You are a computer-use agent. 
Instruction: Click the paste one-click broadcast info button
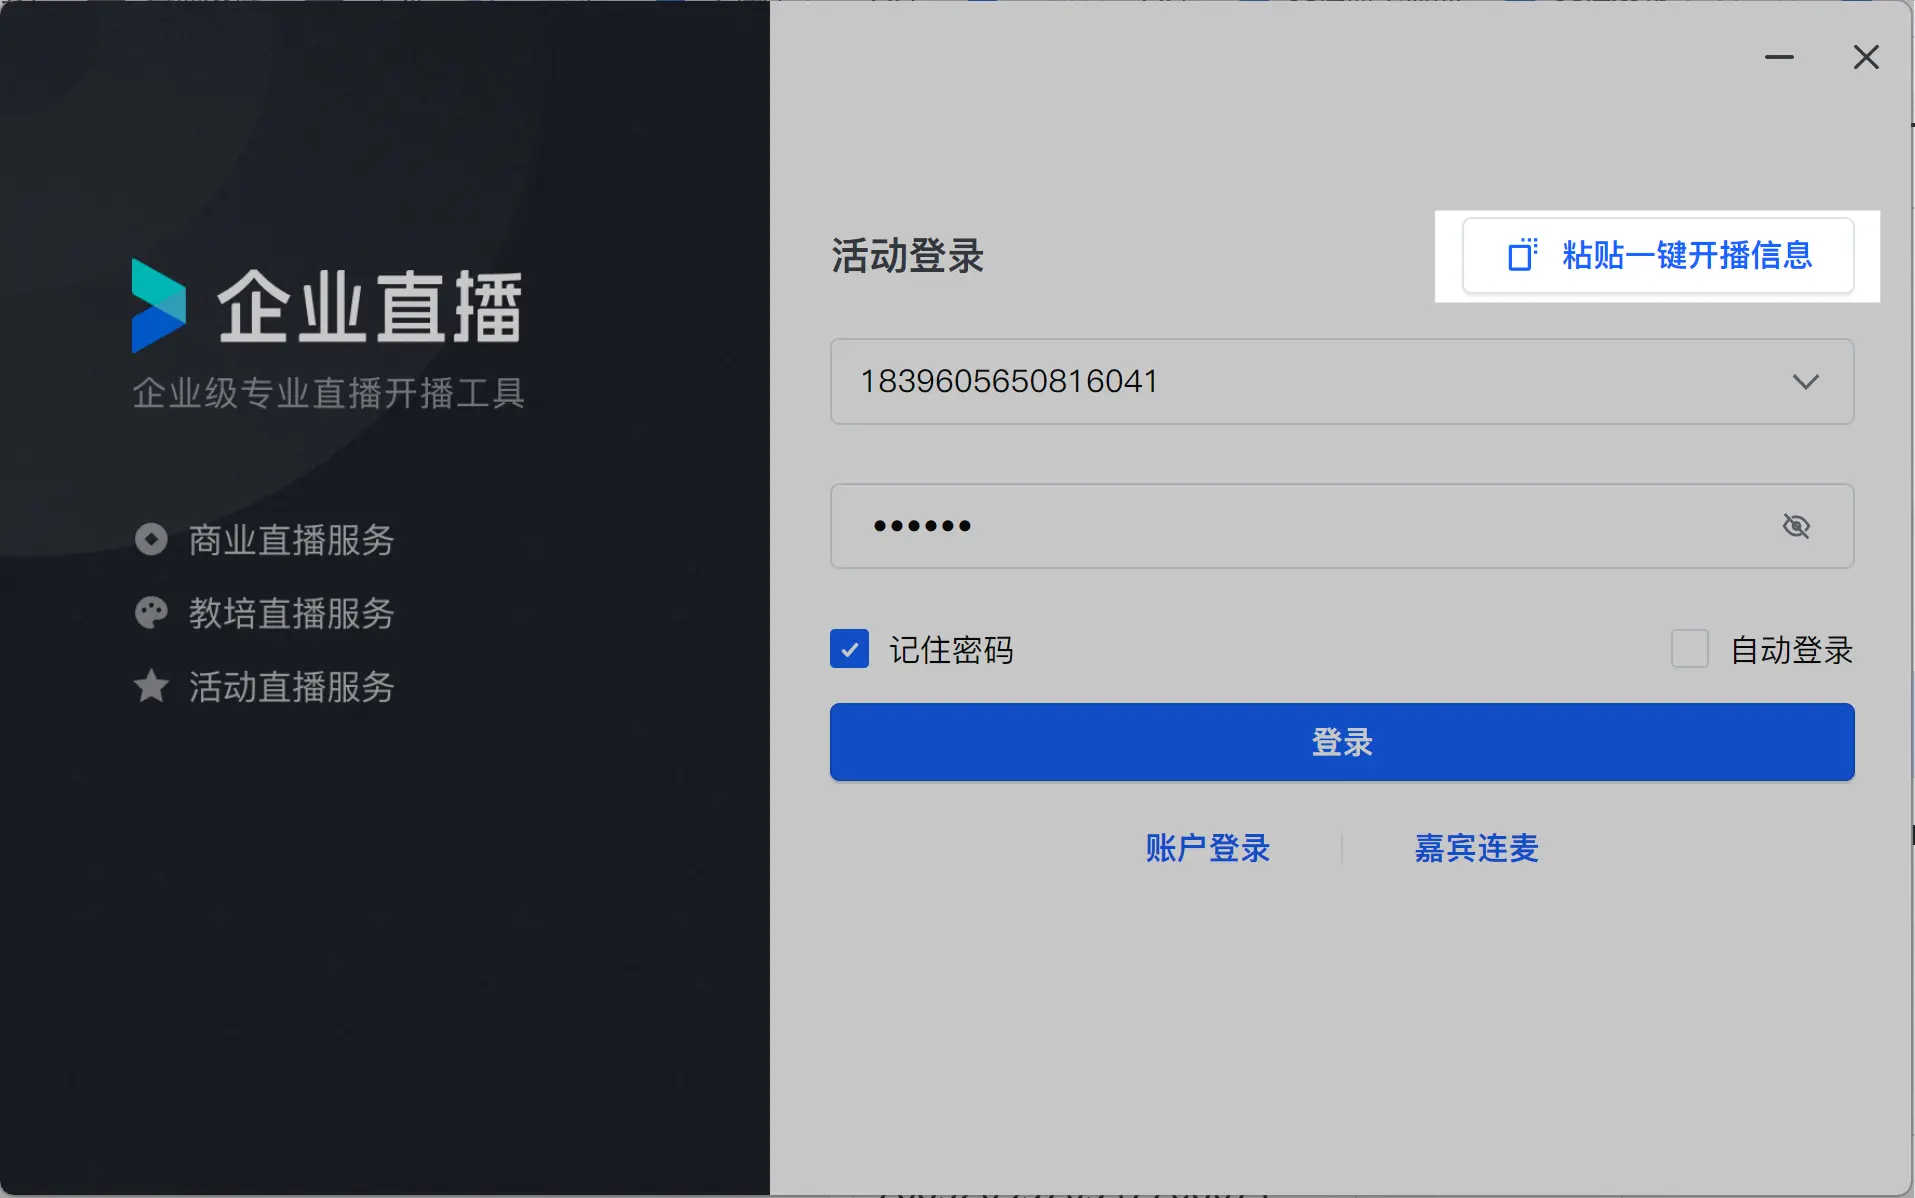[1657, 256]
